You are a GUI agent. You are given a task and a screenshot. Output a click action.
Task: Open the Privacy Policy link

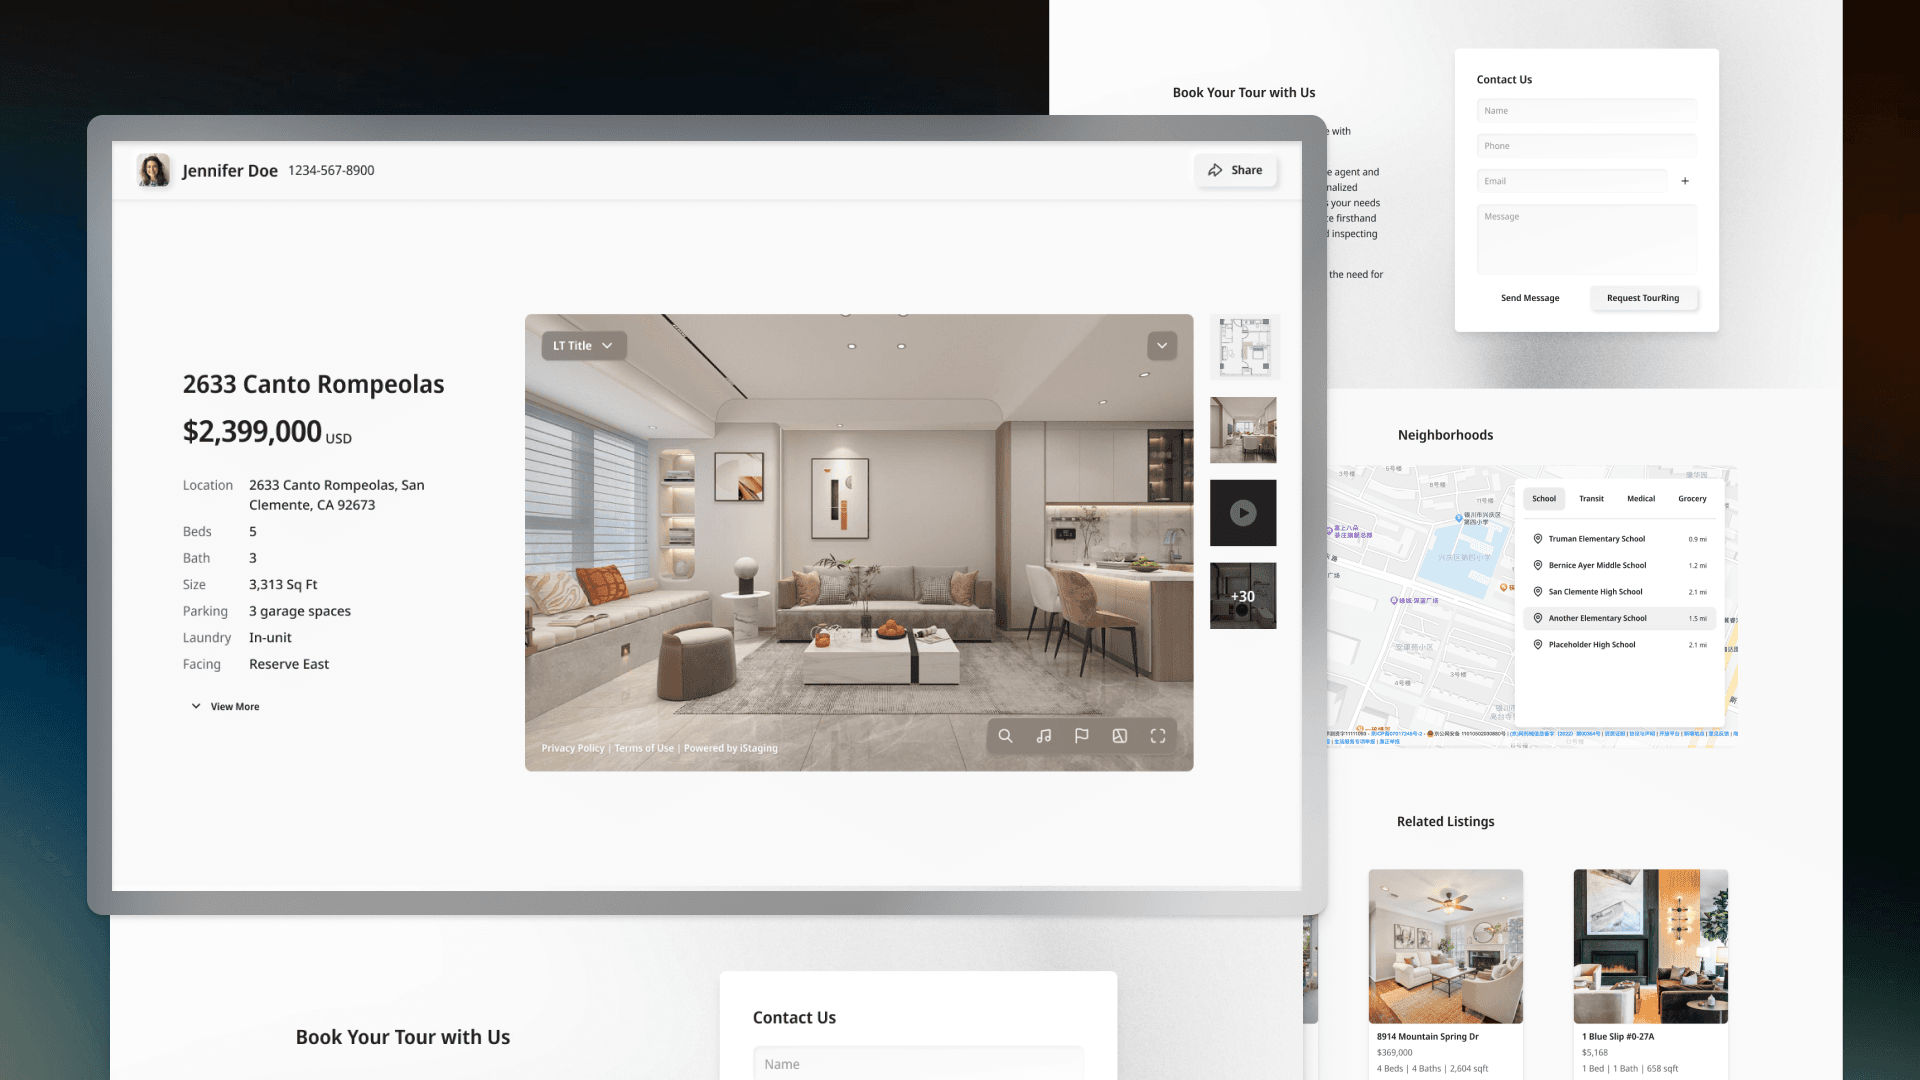pos(572,748)
